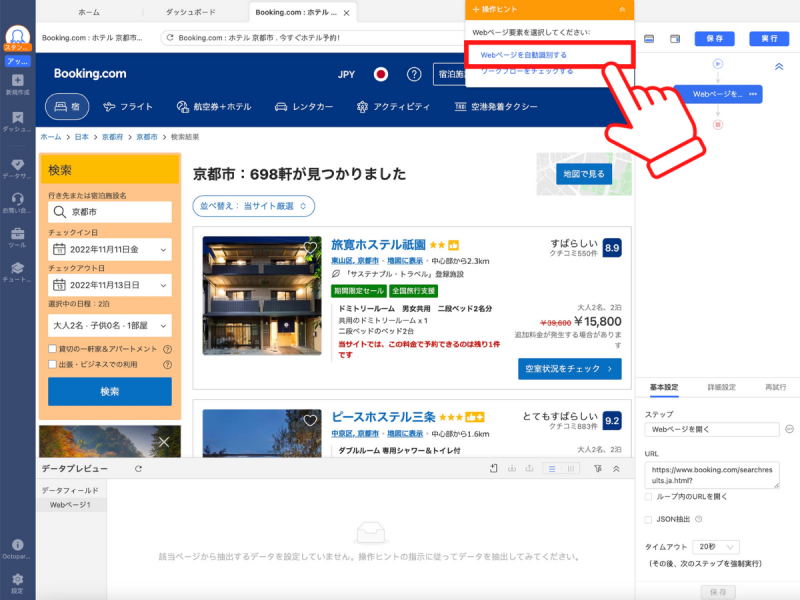
Task: Open the settings gear icon in sidebar
Action: (17, 579)
